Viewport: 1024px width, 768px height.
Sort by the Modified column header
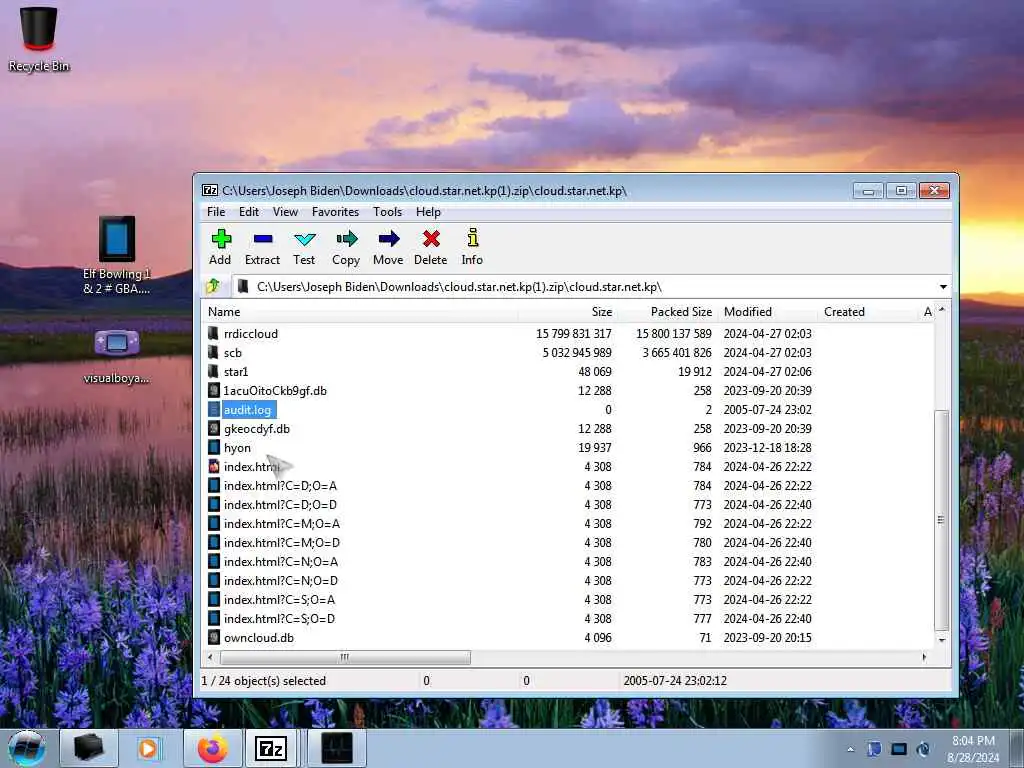[x=767, y=312]
